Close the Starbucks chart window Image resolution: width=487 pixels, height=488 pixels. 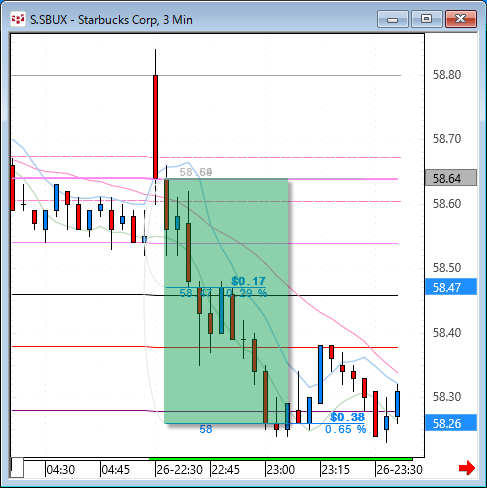coord(461,19)
